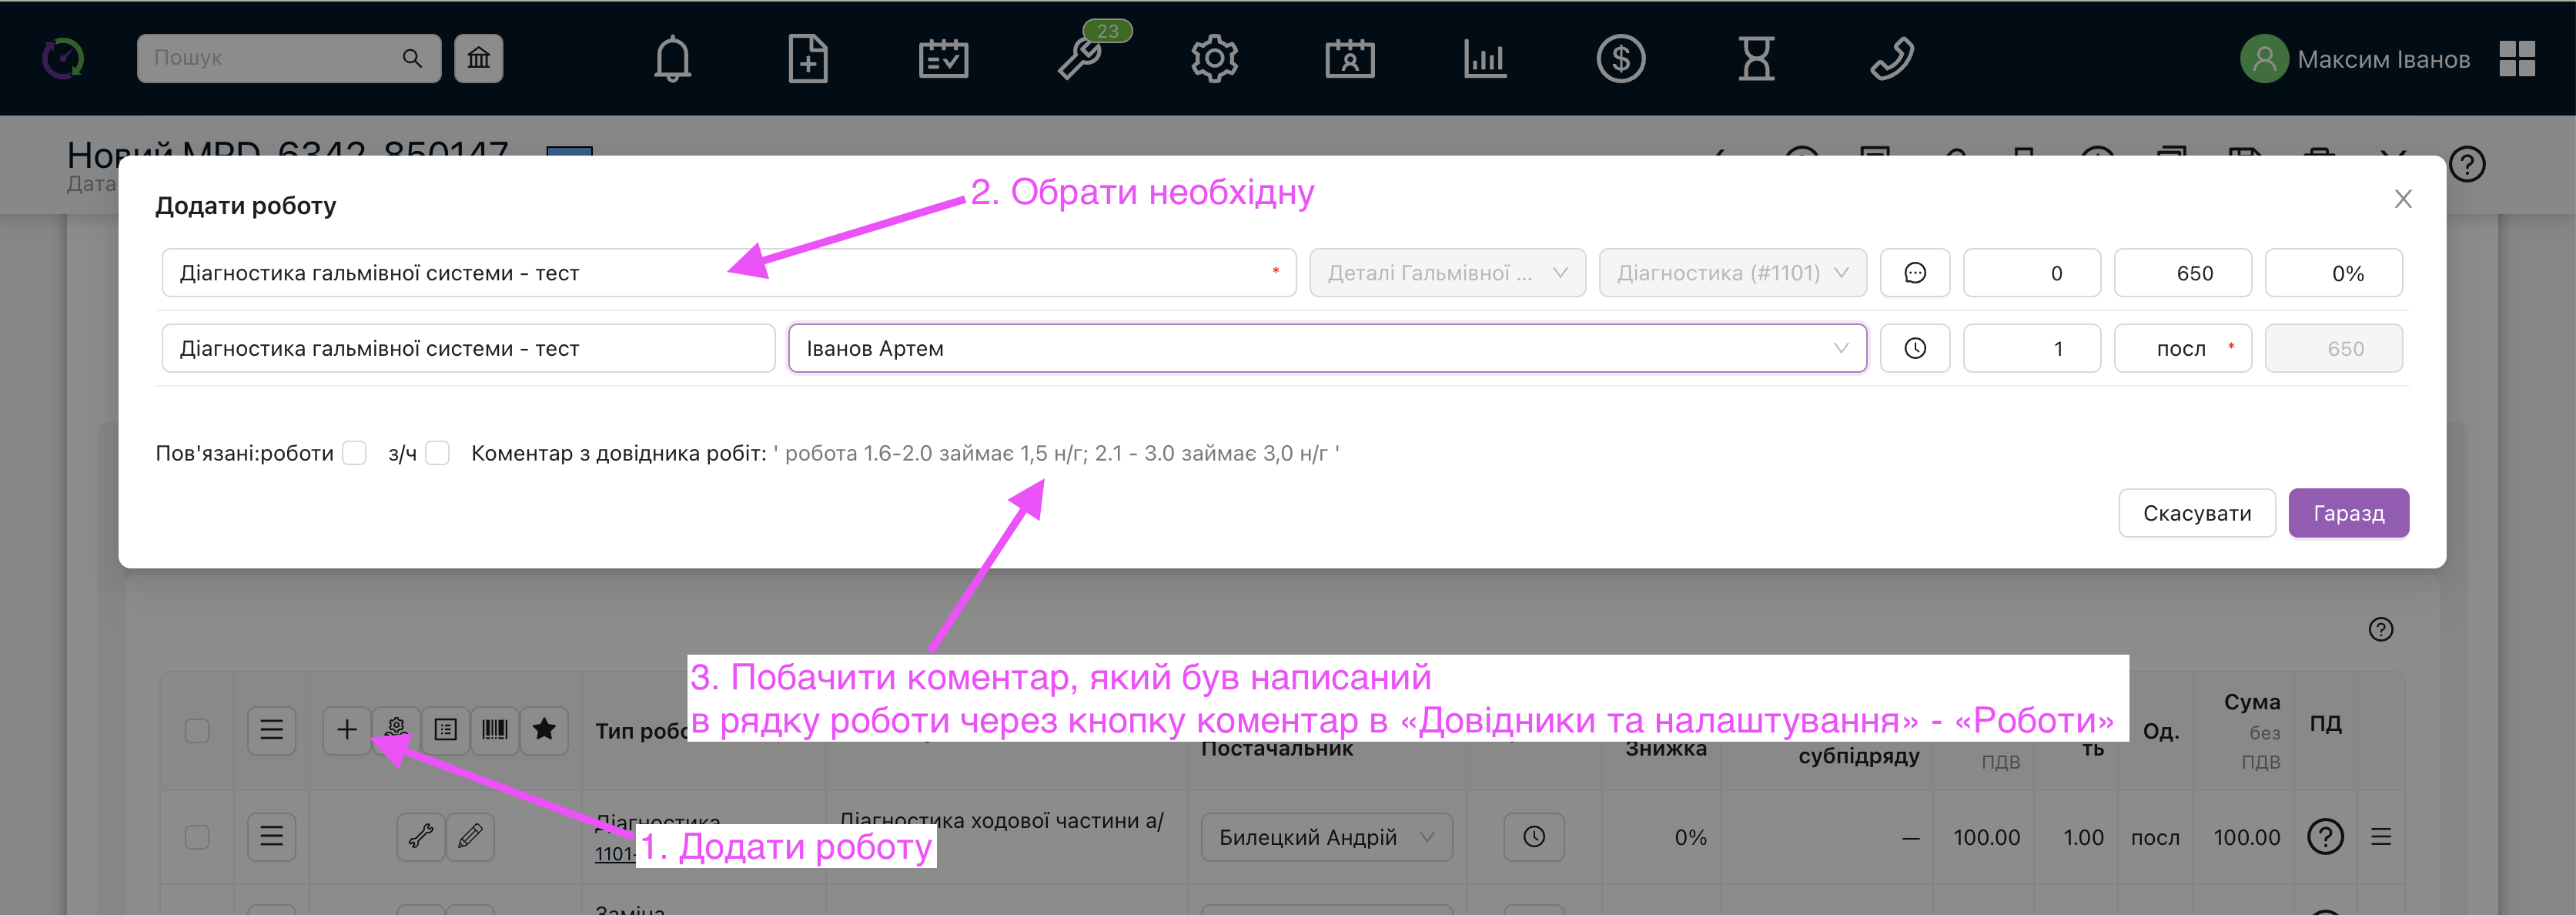Click the comment bubble icon in work row
The height and width of the screenshot is (915, 2576).
[1914, 273]
